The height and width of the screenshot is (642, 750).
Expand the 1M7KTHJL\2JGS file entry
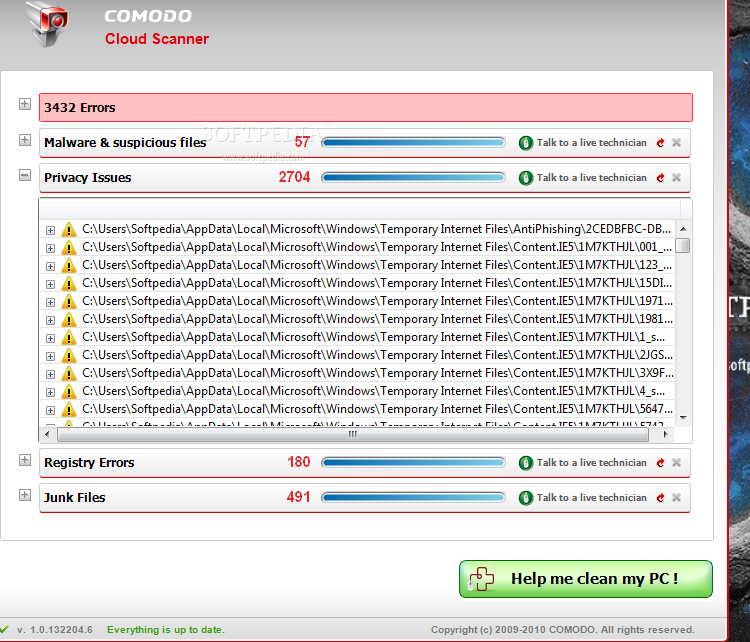click(50, 356)
